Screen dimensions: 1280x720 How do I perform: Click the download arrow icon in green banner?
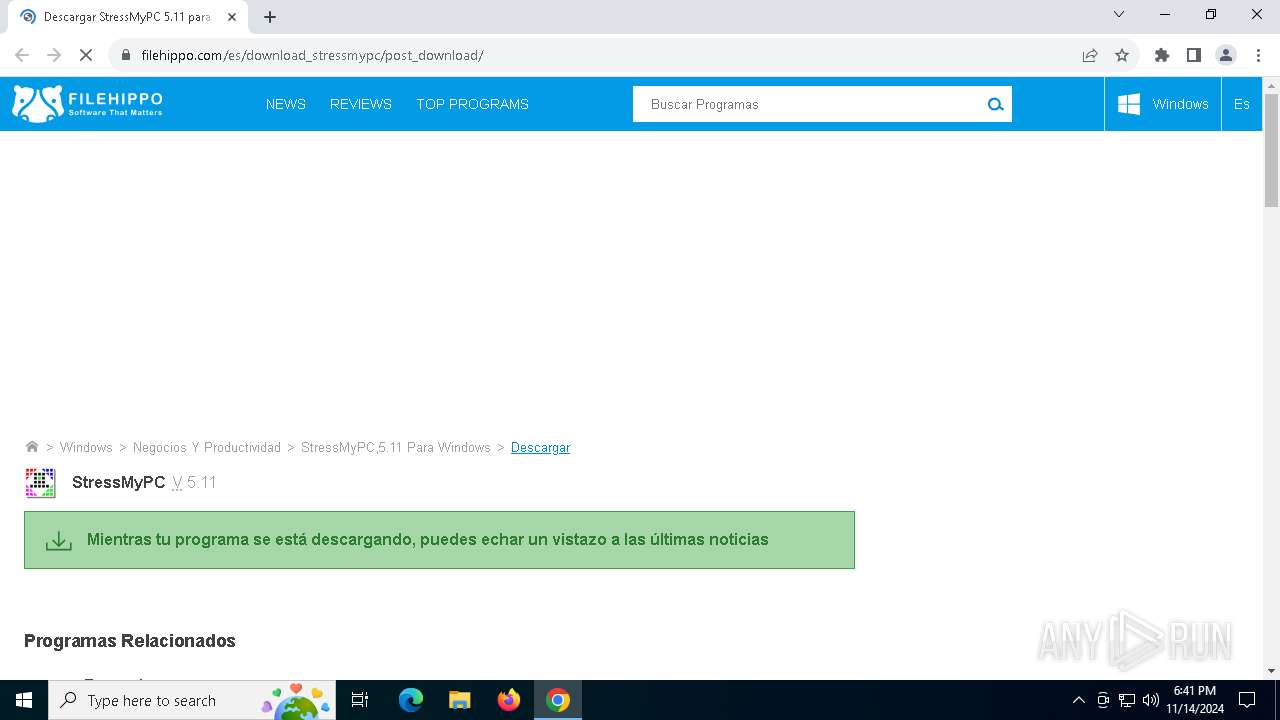(x=59, y=541)
